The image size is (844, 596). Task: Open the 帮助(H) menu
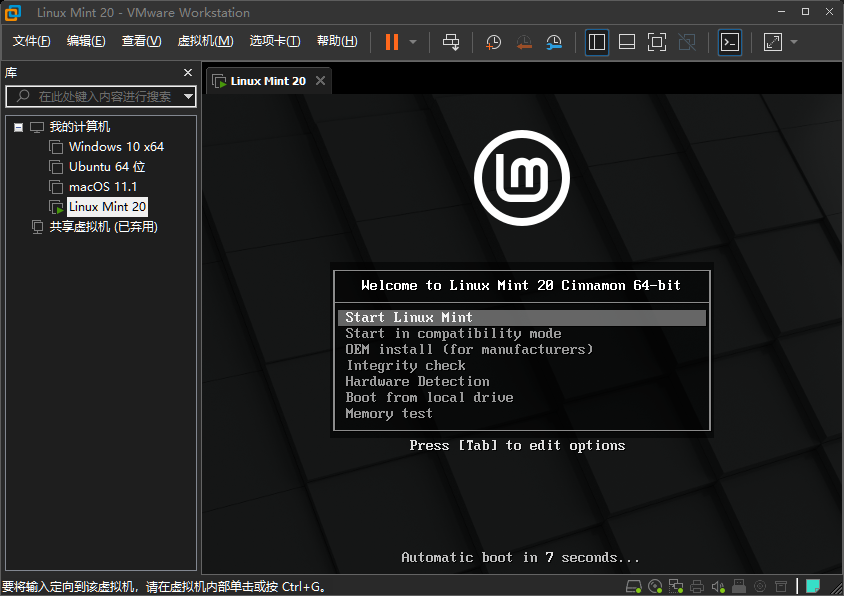[337, 41]
